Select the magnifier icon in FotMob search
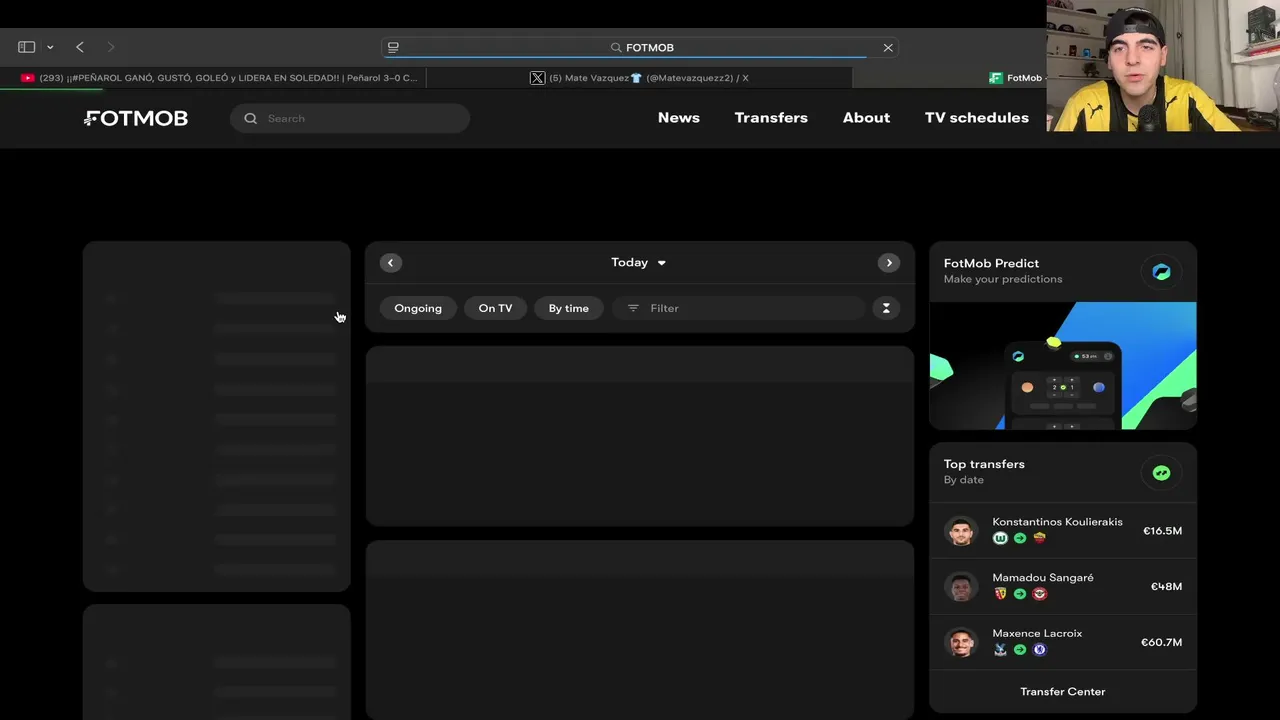The image size is (1280, 720). tap(251, 118)
